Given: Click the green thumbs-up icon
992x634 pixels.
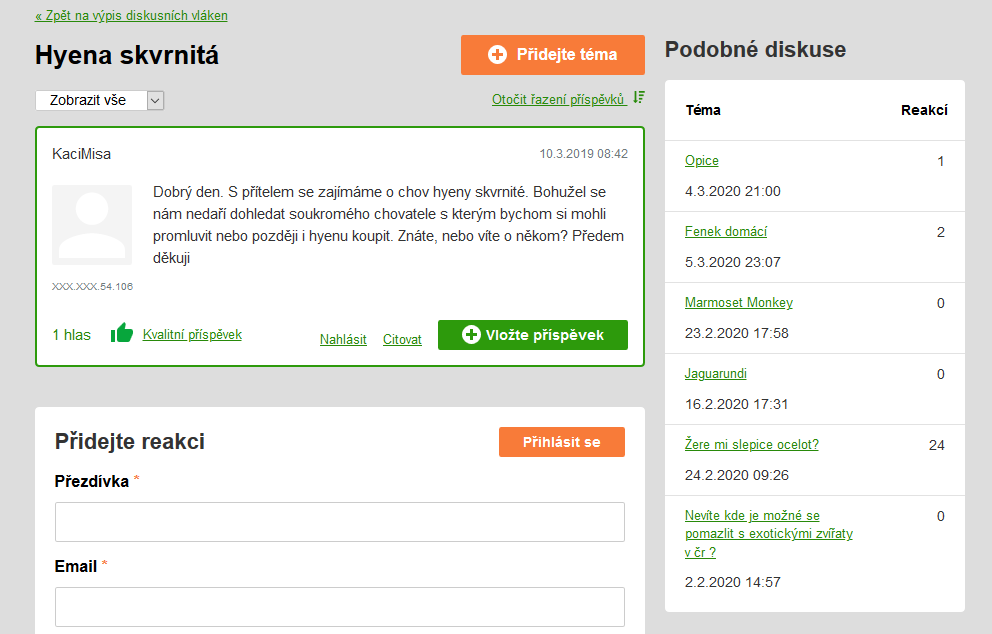Looking at the screenshot, I should tap(122, 334).
